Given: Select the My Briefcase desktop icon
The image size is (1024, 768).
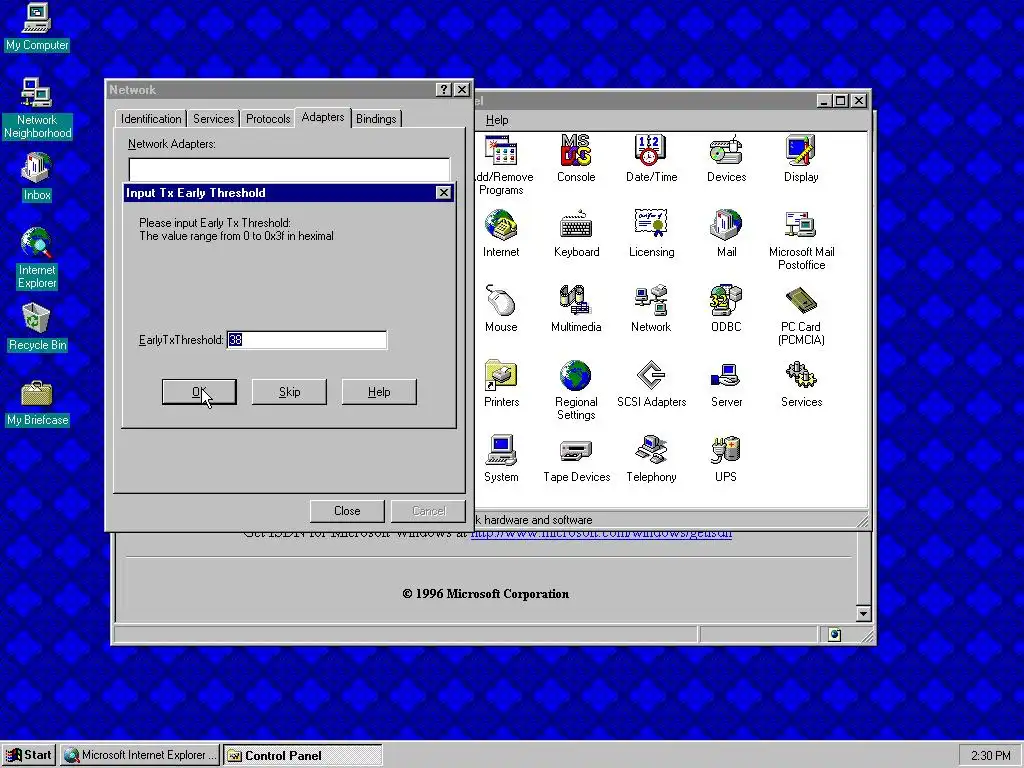Looking at the screenshot, I should point(37,404).
